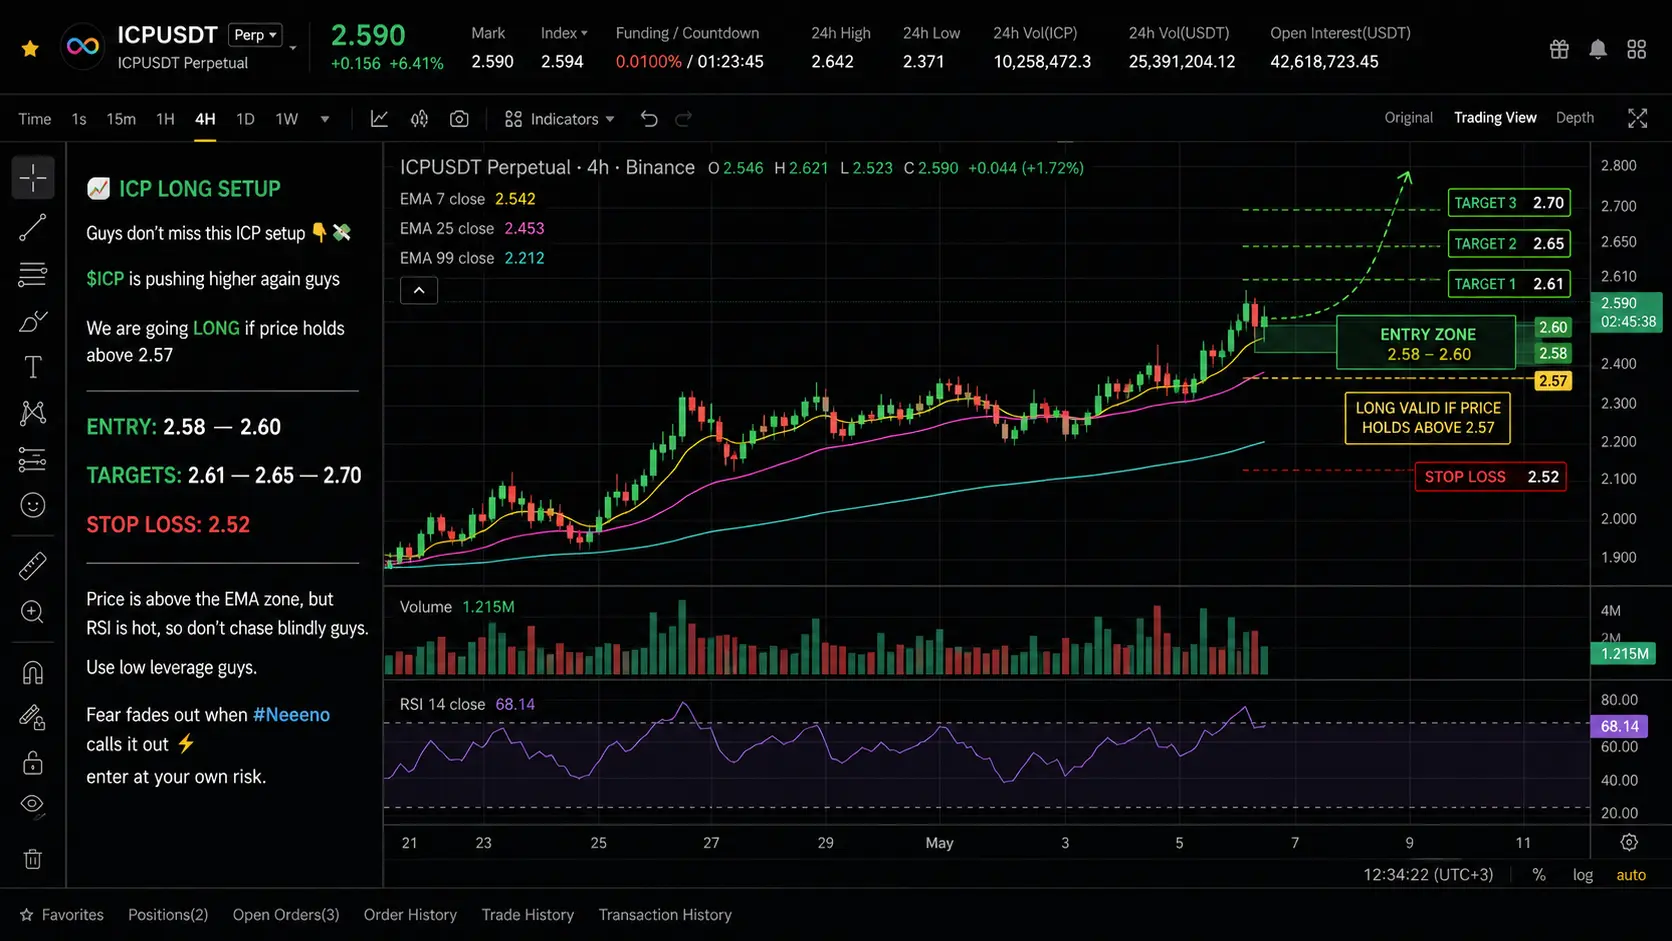Screen dimensions: 1672x941
Task: Click the ICPUSDT symbol name
Action: coord(167,35)
